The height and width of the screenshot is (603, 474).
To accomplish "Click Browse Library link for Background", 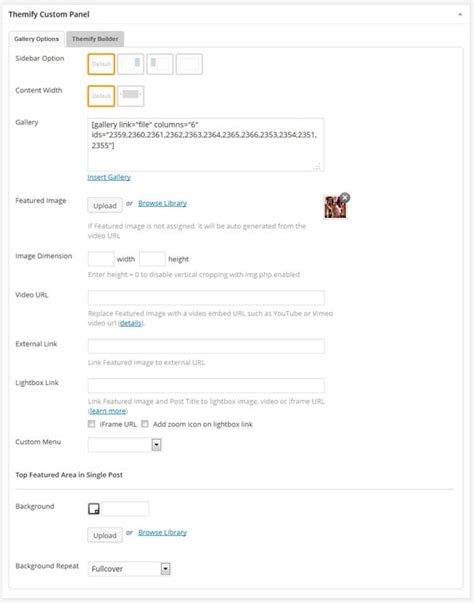I will tap(162, 532).
